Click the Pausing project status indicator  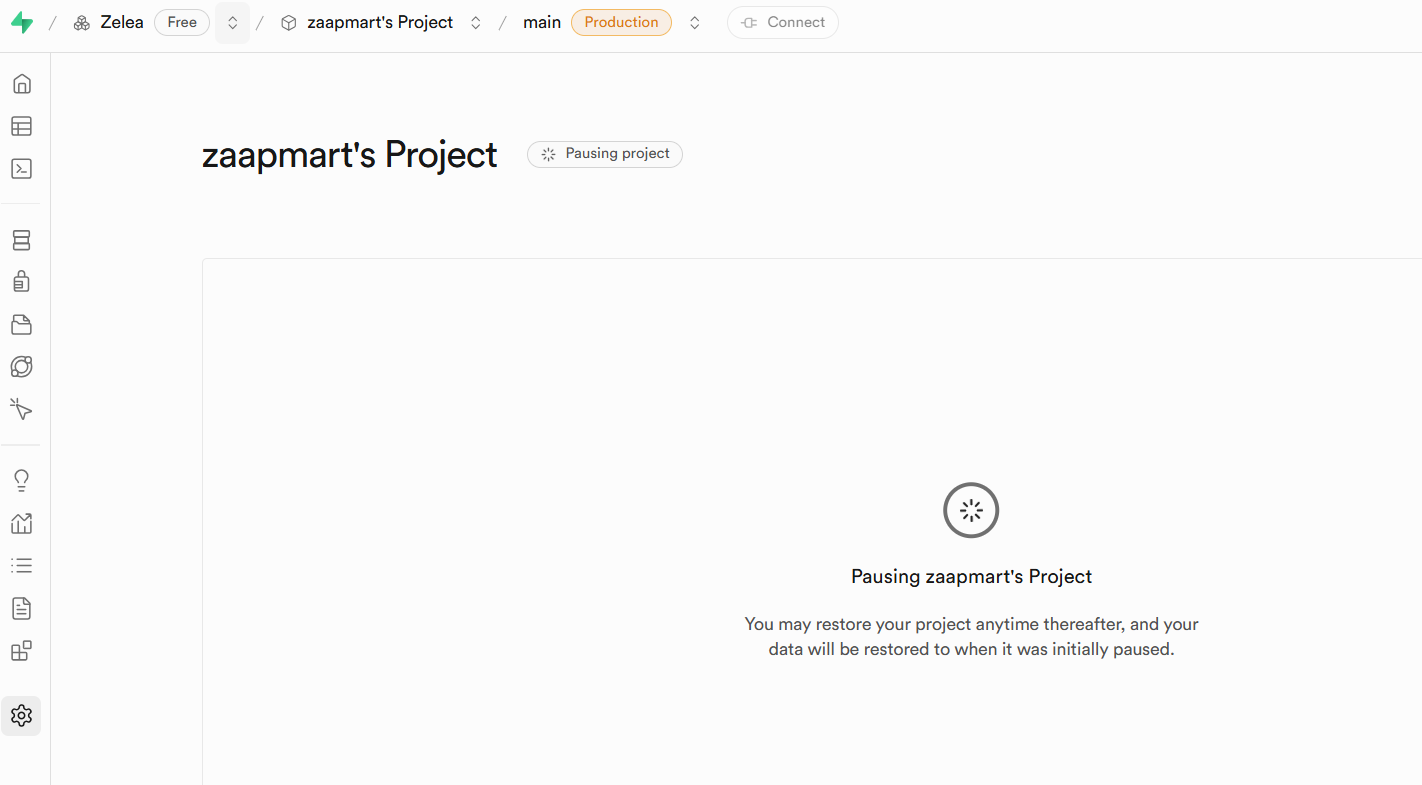tap(604, 154)
